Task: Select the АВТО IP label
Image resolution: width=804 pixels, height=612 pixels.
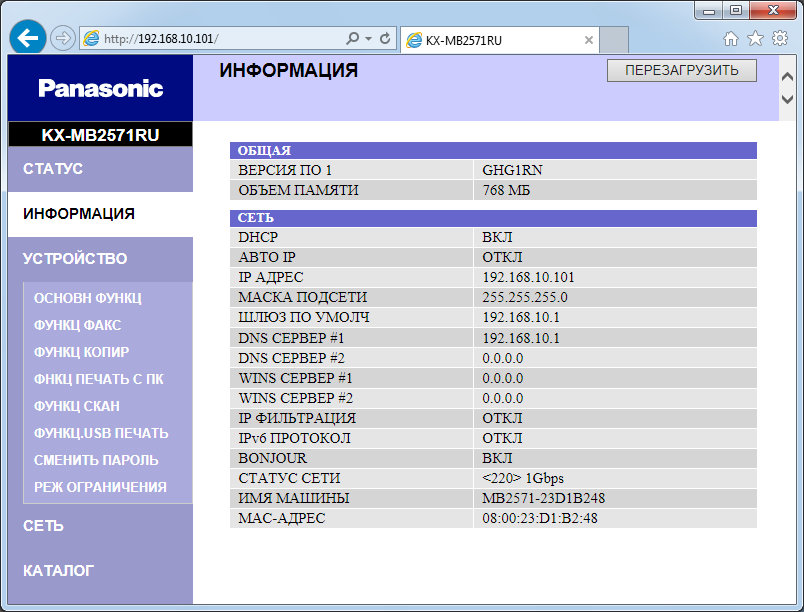Action: point(267,257)
